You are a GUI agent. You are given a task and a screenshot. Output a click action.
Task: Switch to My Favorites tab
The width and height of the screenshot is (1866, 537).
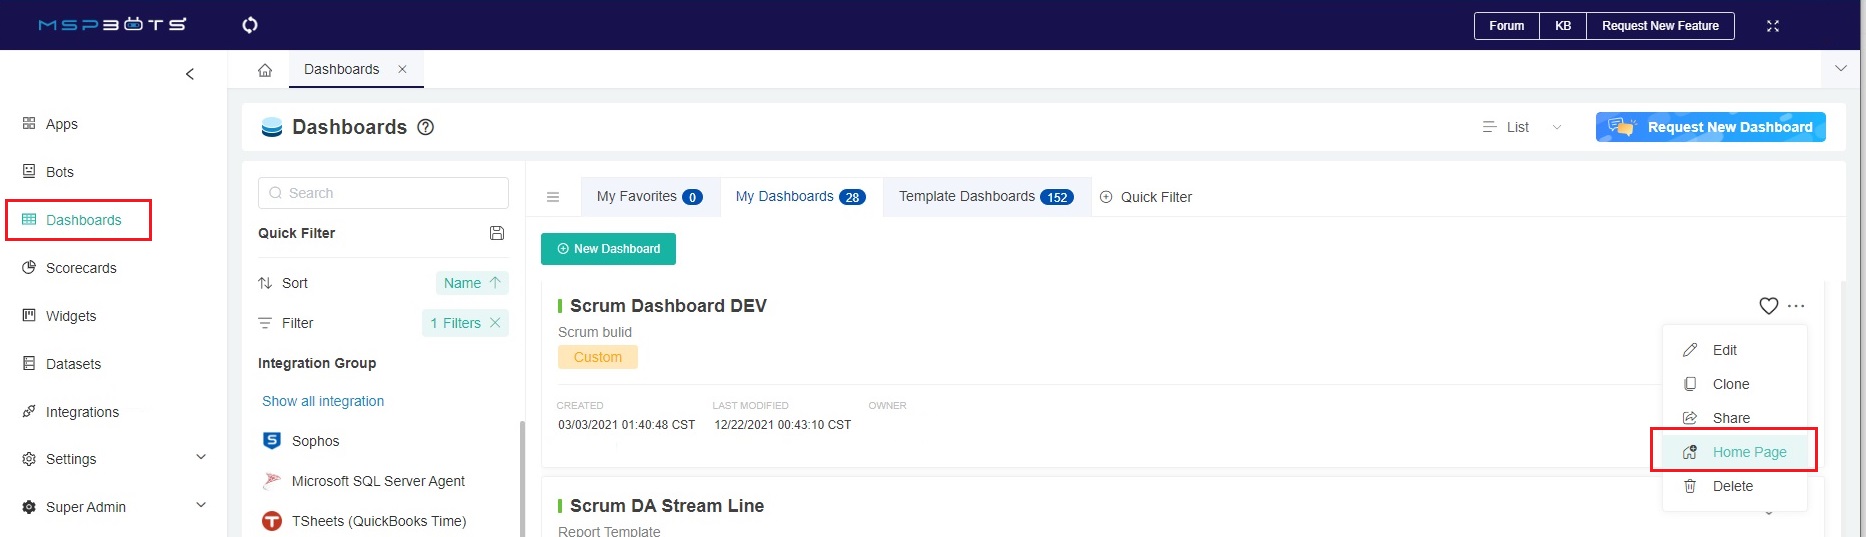(x=650, y=196)
